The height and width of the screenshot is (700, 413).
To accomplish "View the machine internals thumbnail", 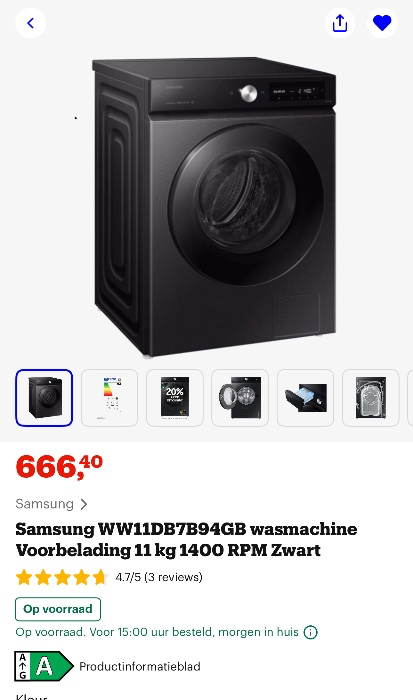I will pyautogui.click(x=371, y=398).
